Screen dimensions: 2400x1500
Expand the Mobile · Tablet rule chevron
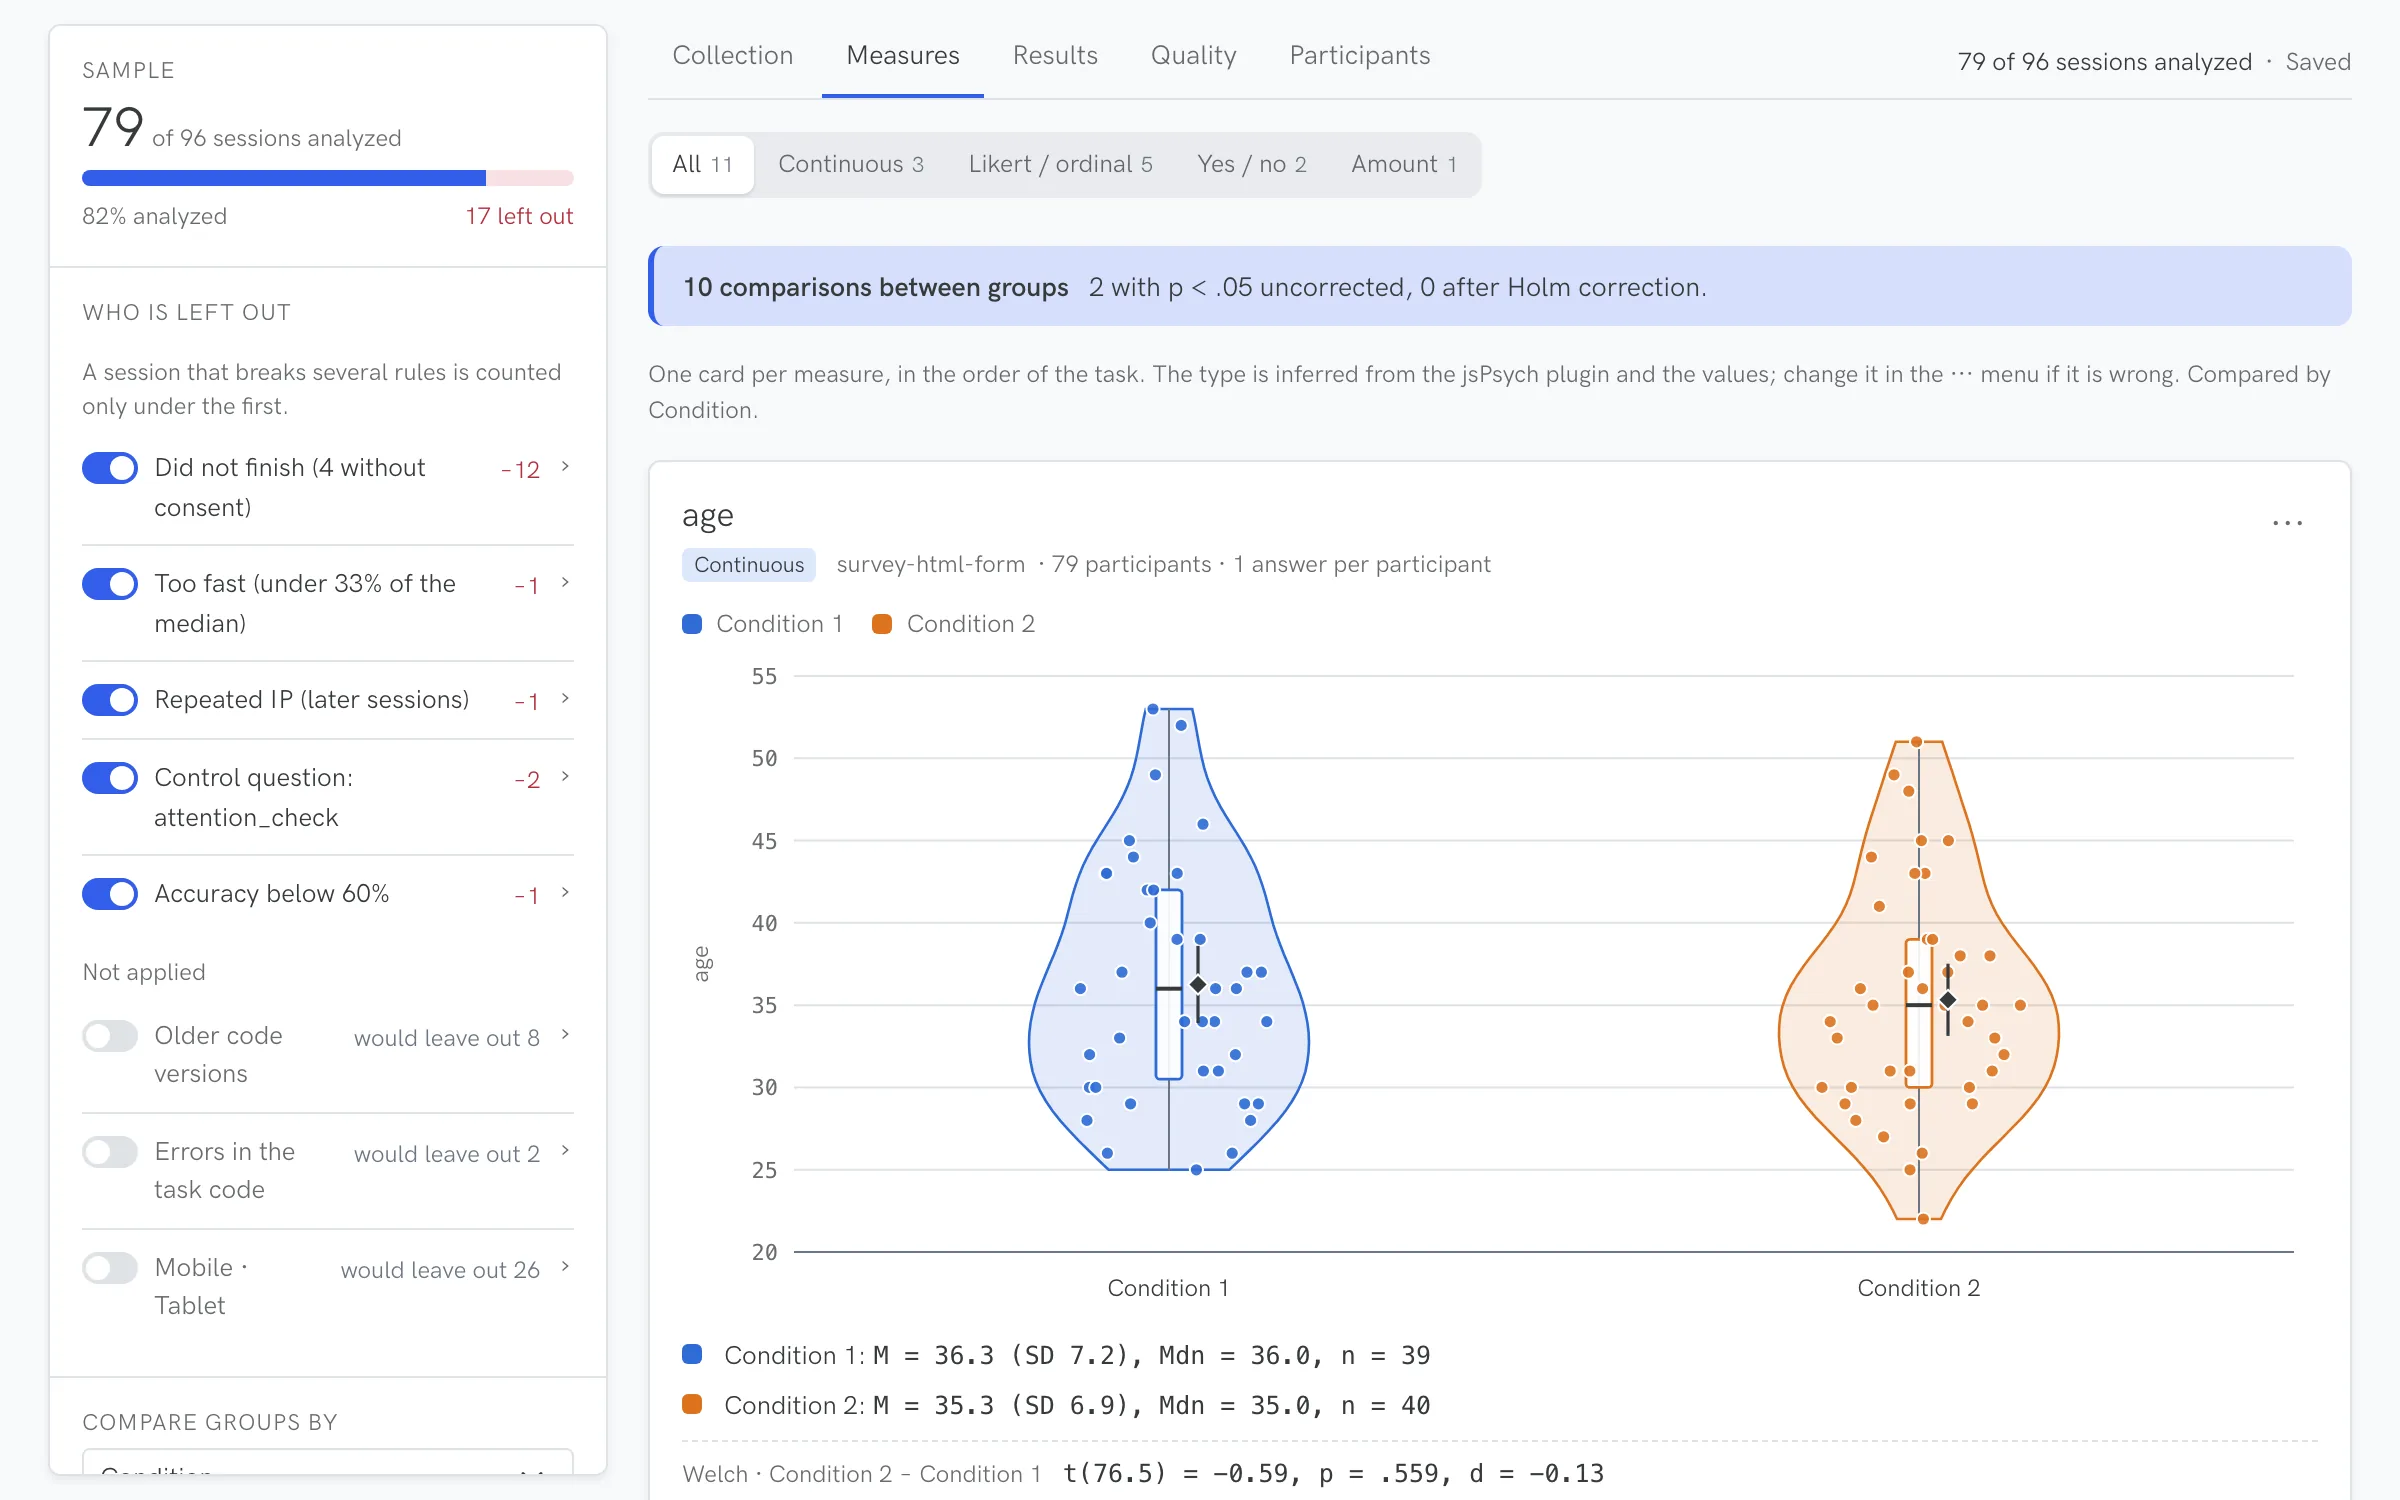(x=565, y=1267)
